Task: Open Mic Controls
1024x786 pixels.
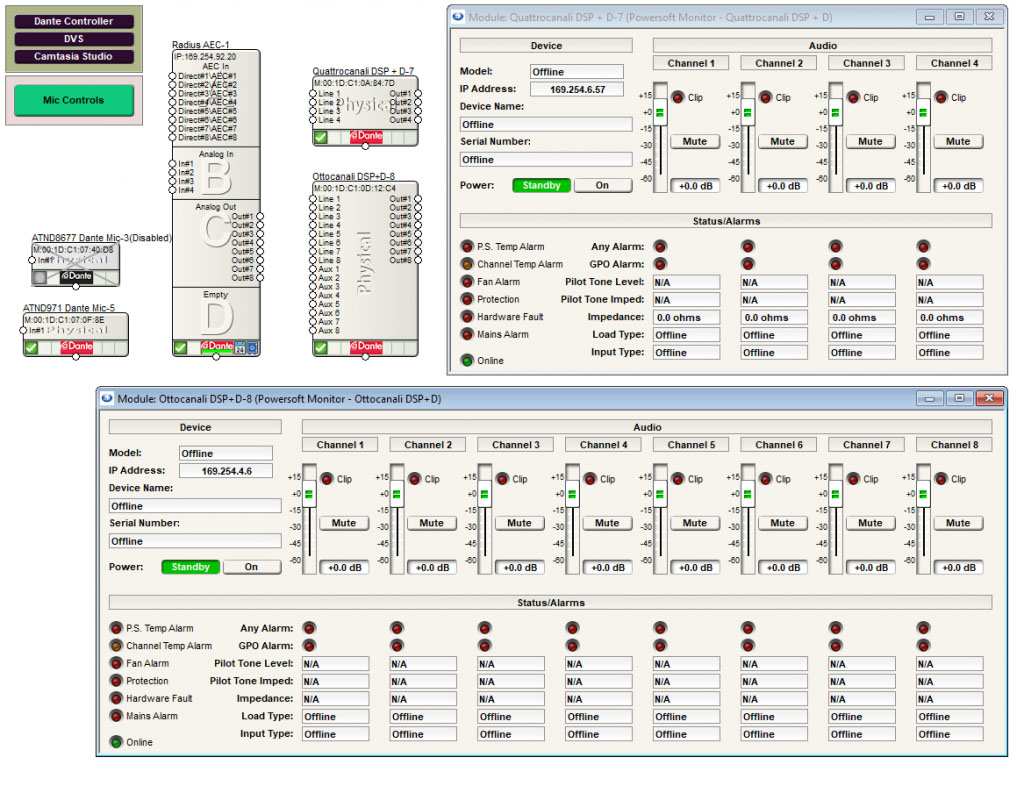Action: 74,100
